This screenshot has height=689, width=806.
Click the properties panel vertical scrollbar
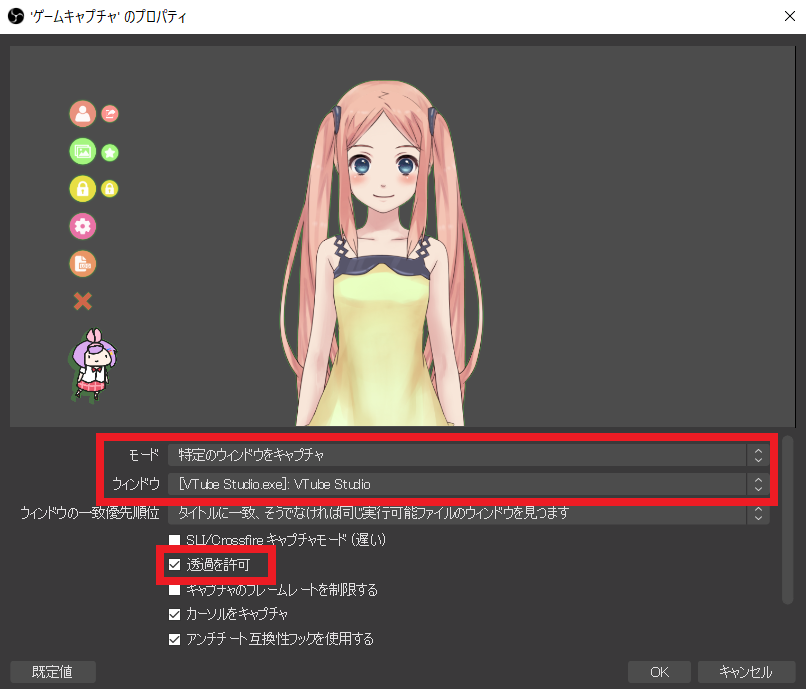787,519
